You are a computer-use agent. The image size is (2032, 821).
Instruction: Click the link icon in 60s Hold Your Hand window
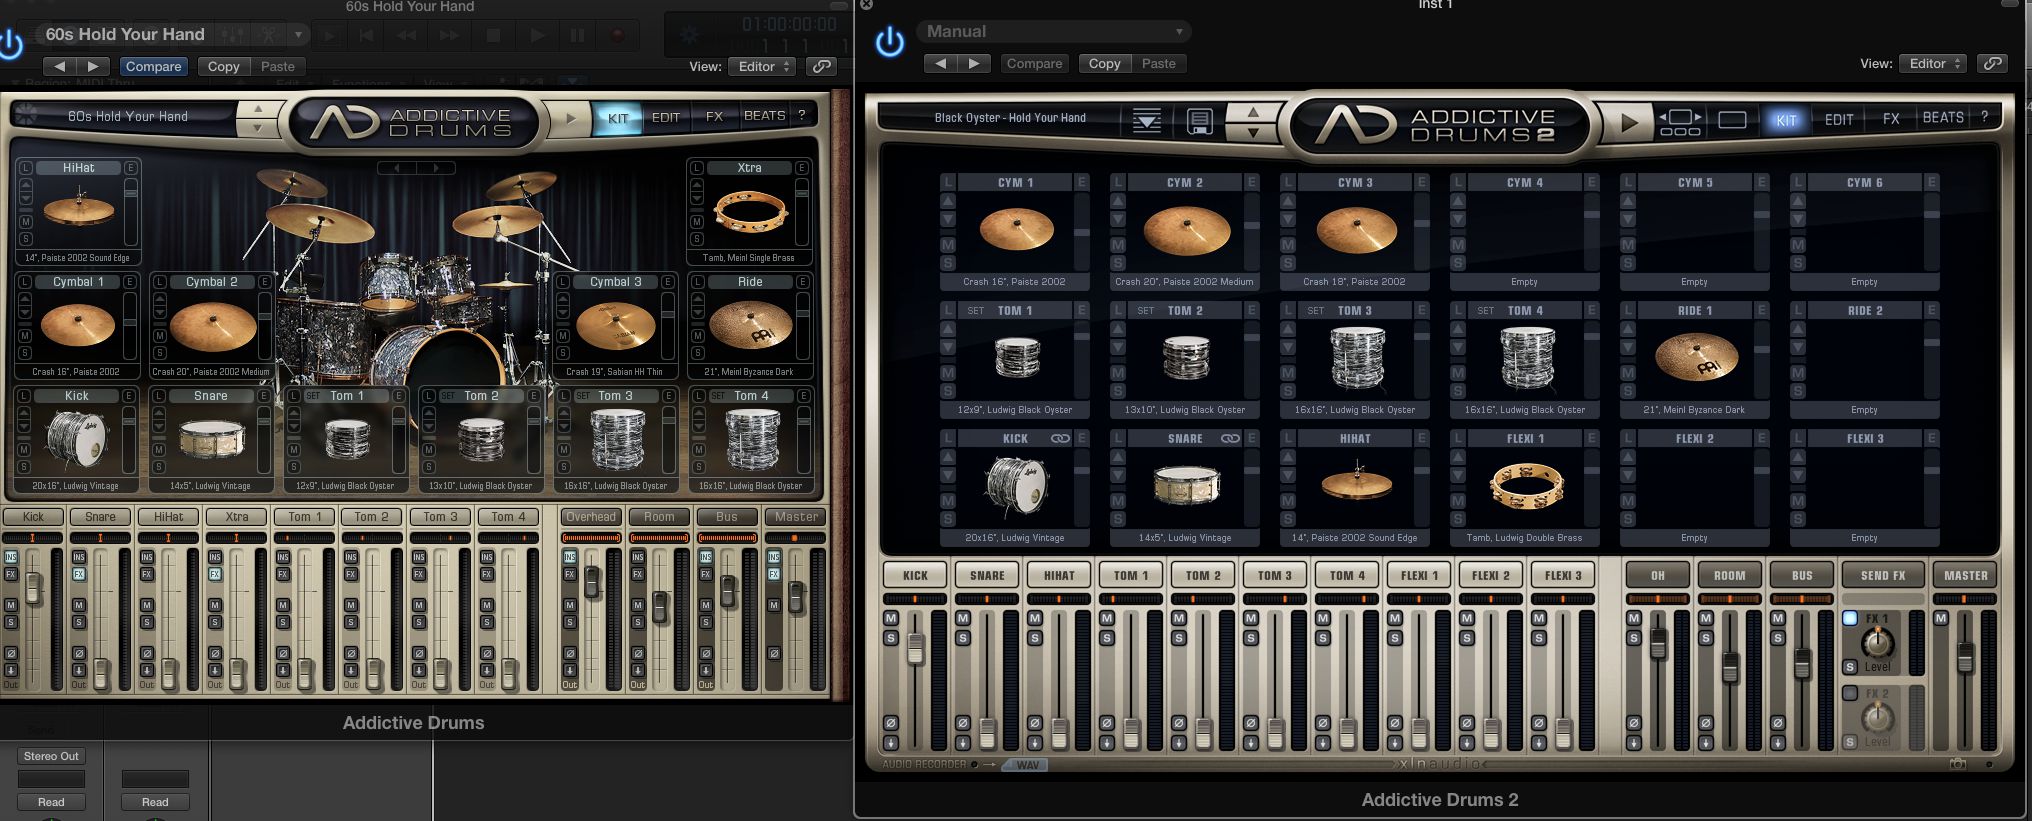pos(821,66)
